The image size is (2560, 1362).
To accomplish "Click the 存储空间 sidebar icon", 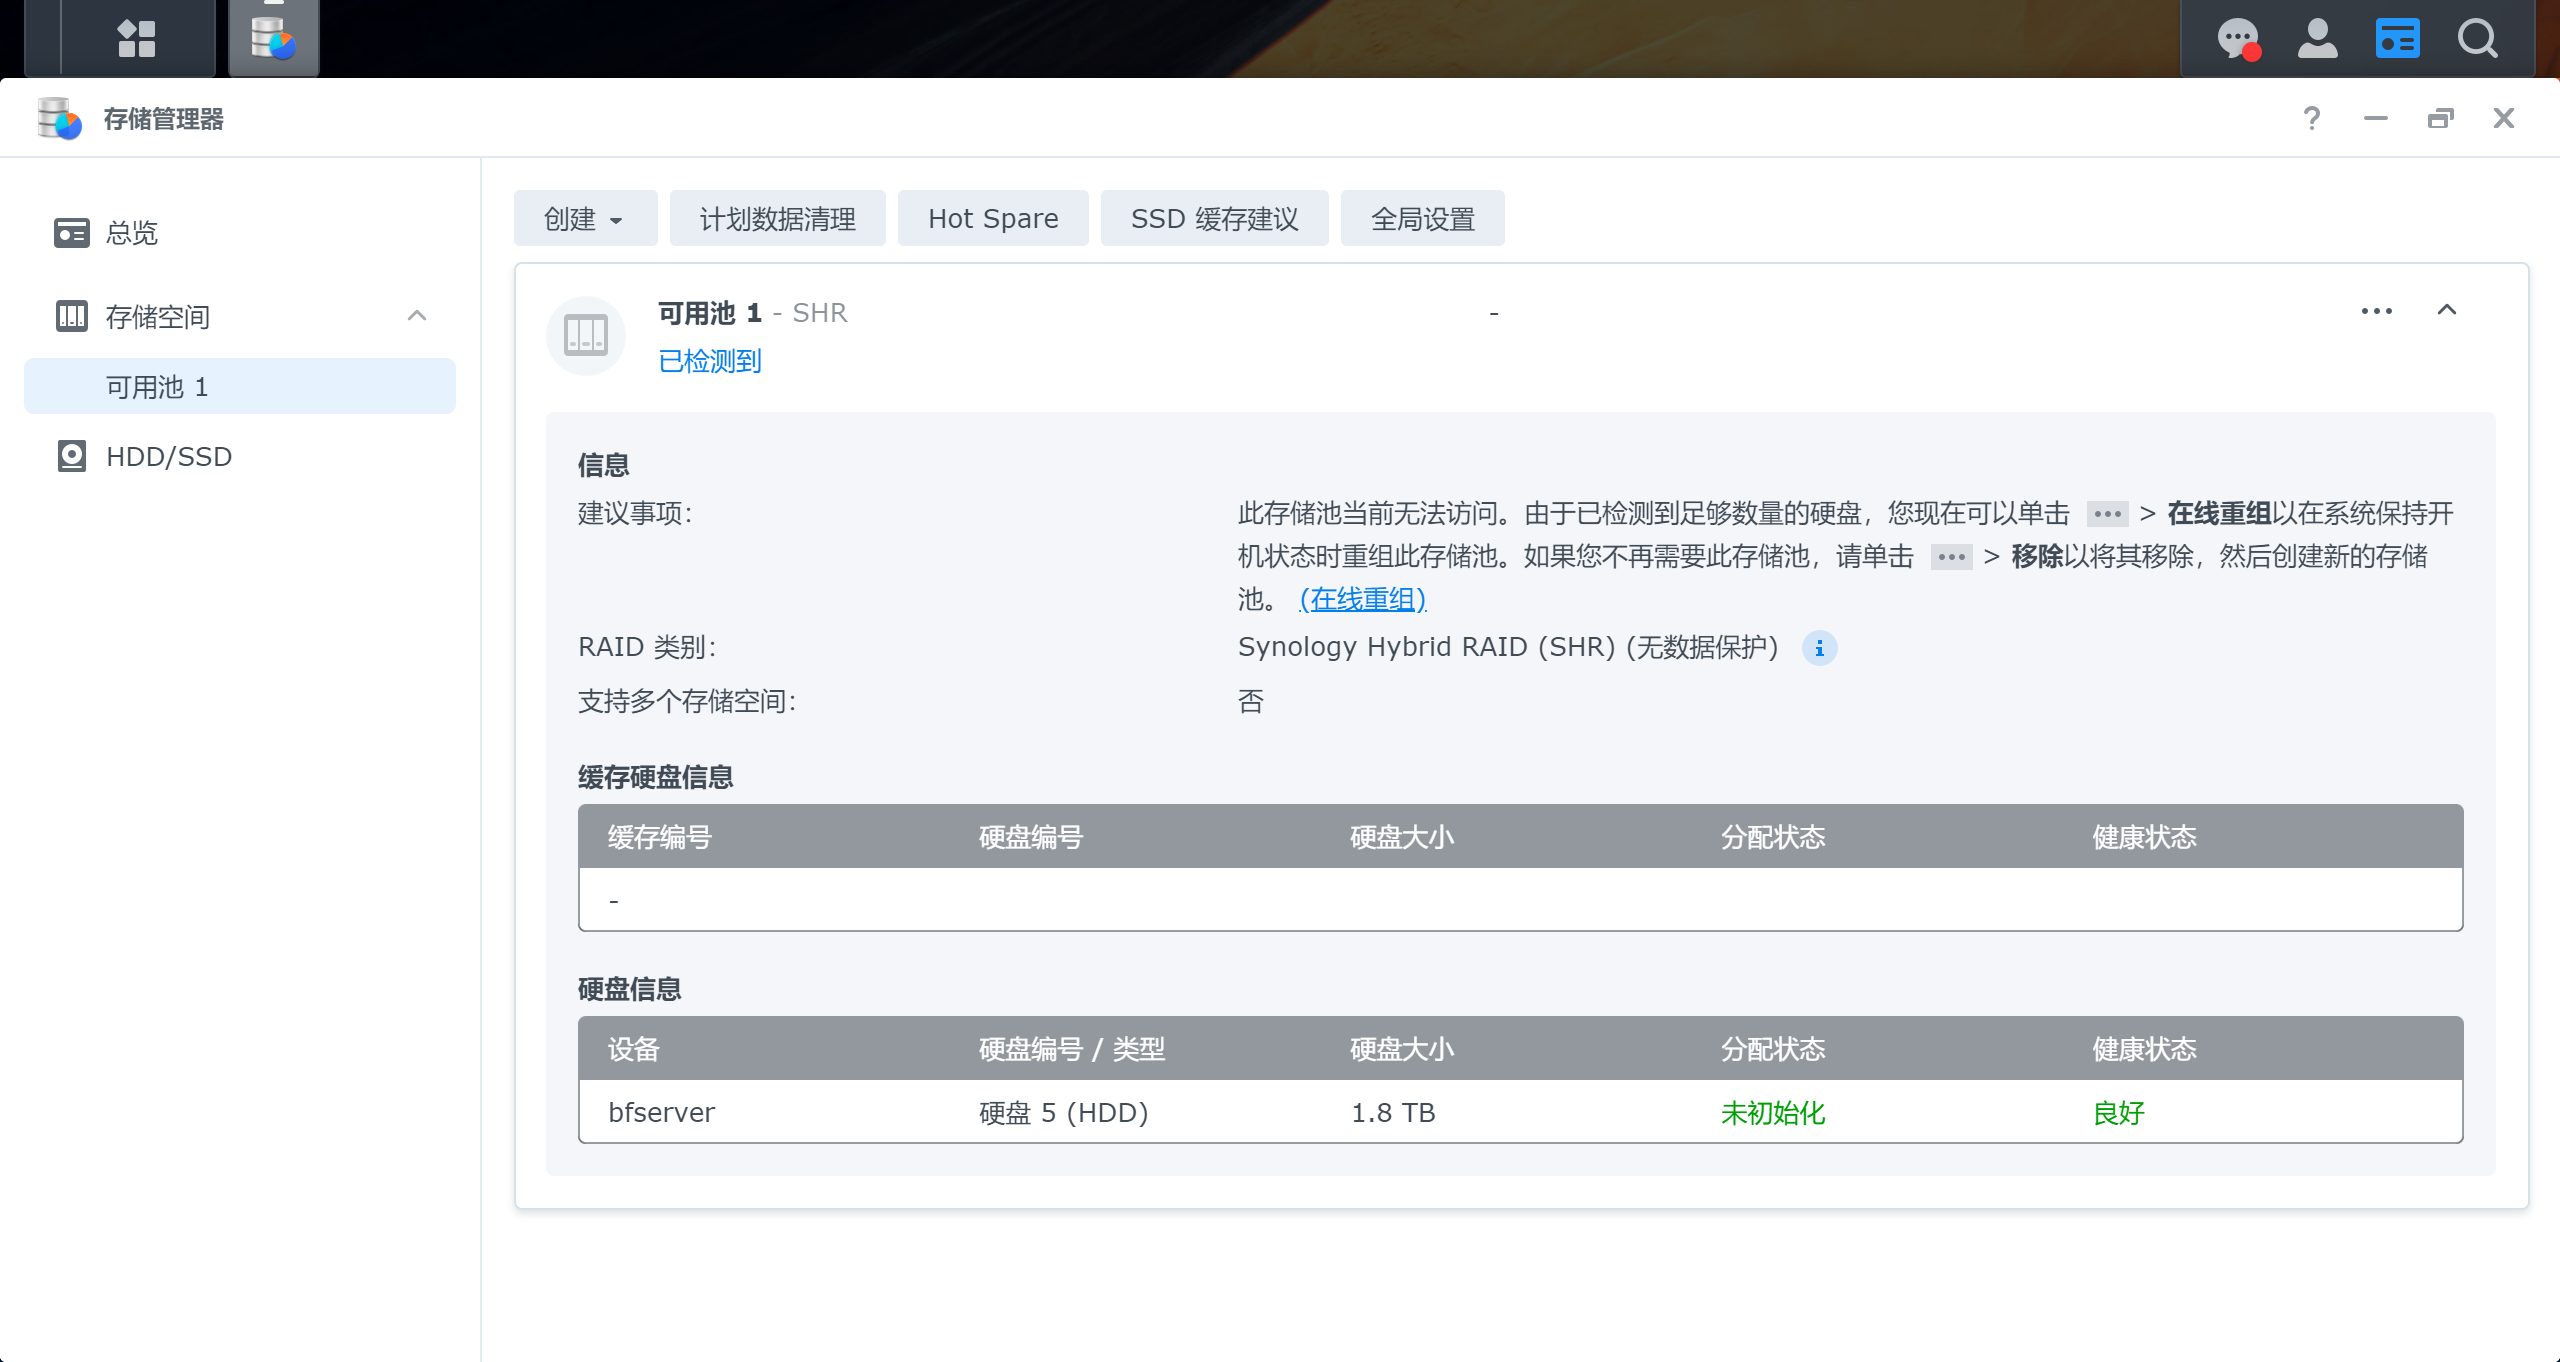I will tap(71, 316).
